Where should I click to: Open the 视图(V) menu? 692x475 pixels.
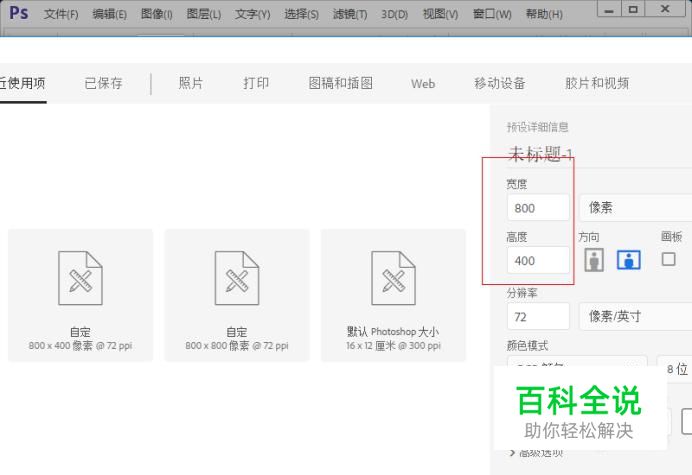click(440, 15)
